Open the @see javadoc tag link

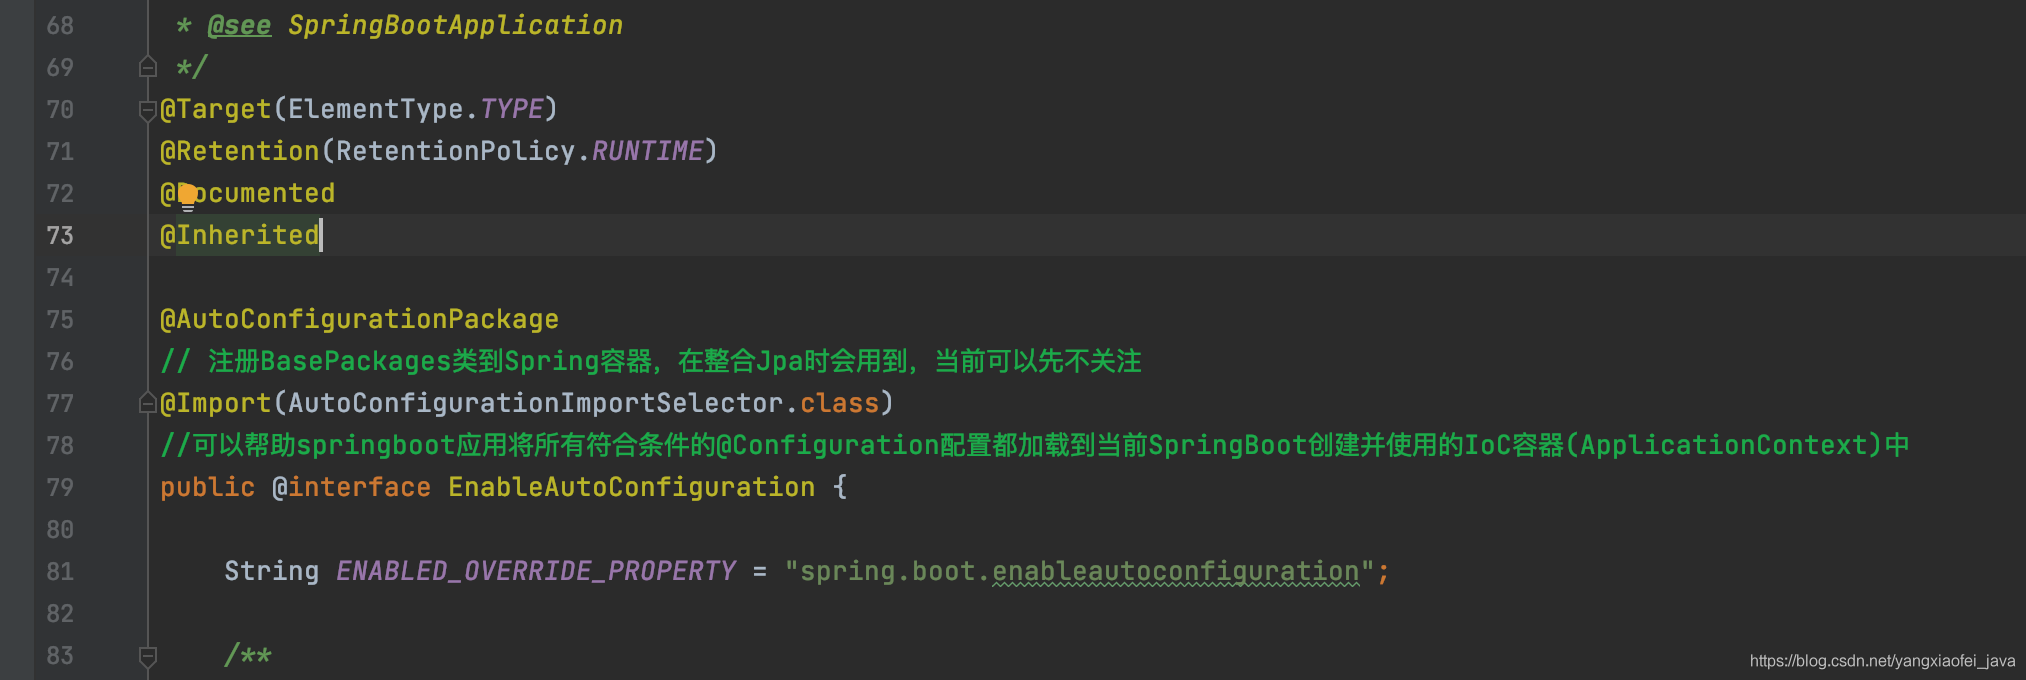point(239,25)
